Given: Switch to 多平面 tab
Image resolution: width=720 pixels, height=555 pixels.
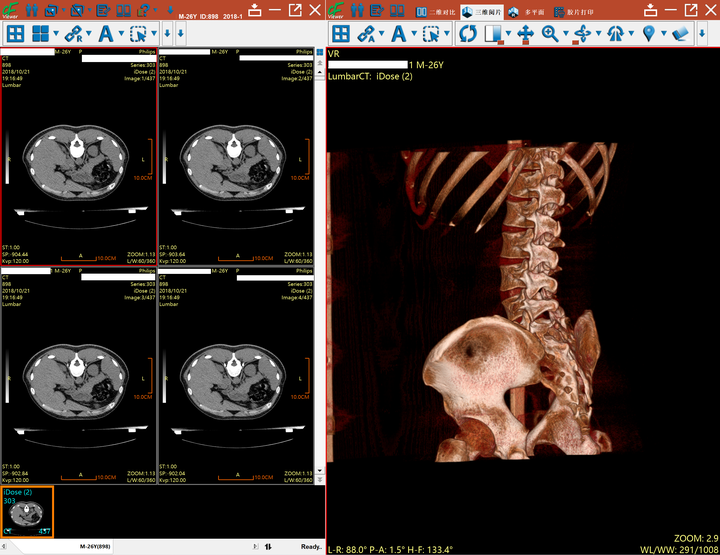Looking at the screenshot, I should [x=526, y=12].
